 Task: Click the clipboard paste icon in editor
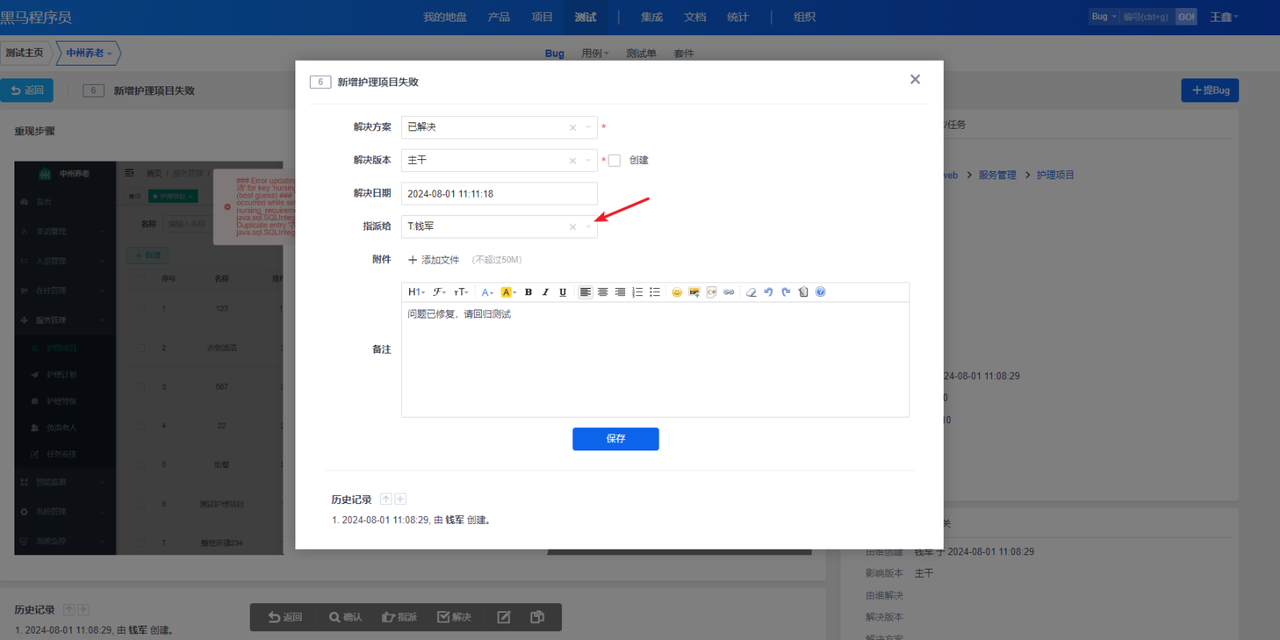click(803, 292)
